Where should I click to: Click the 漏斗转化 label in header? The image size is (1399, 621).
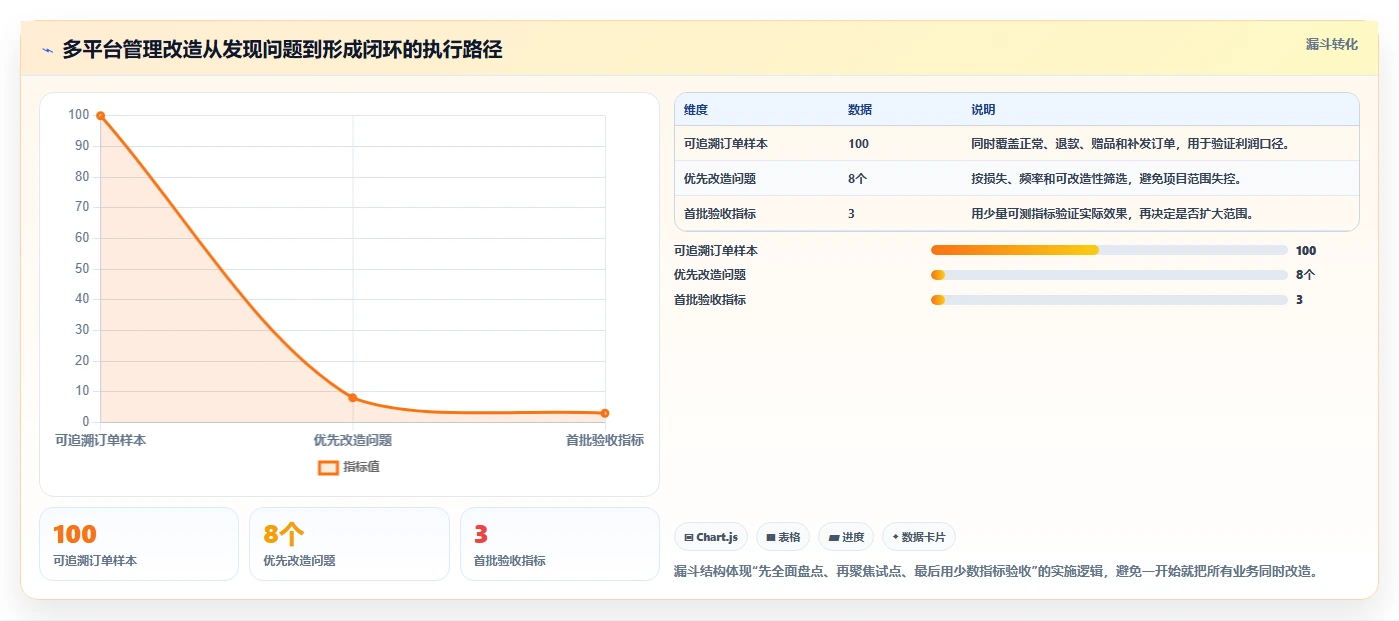coord(1331,45)
